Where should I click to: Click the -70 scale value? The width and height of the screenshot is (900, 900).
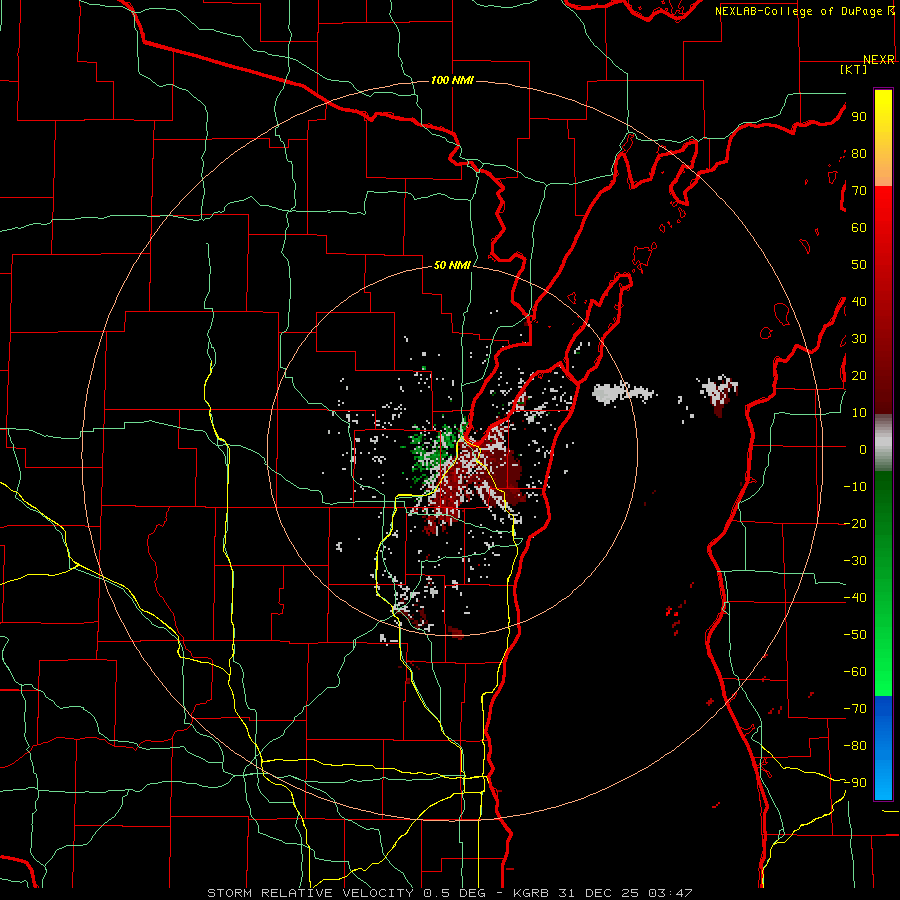[855, 709]
